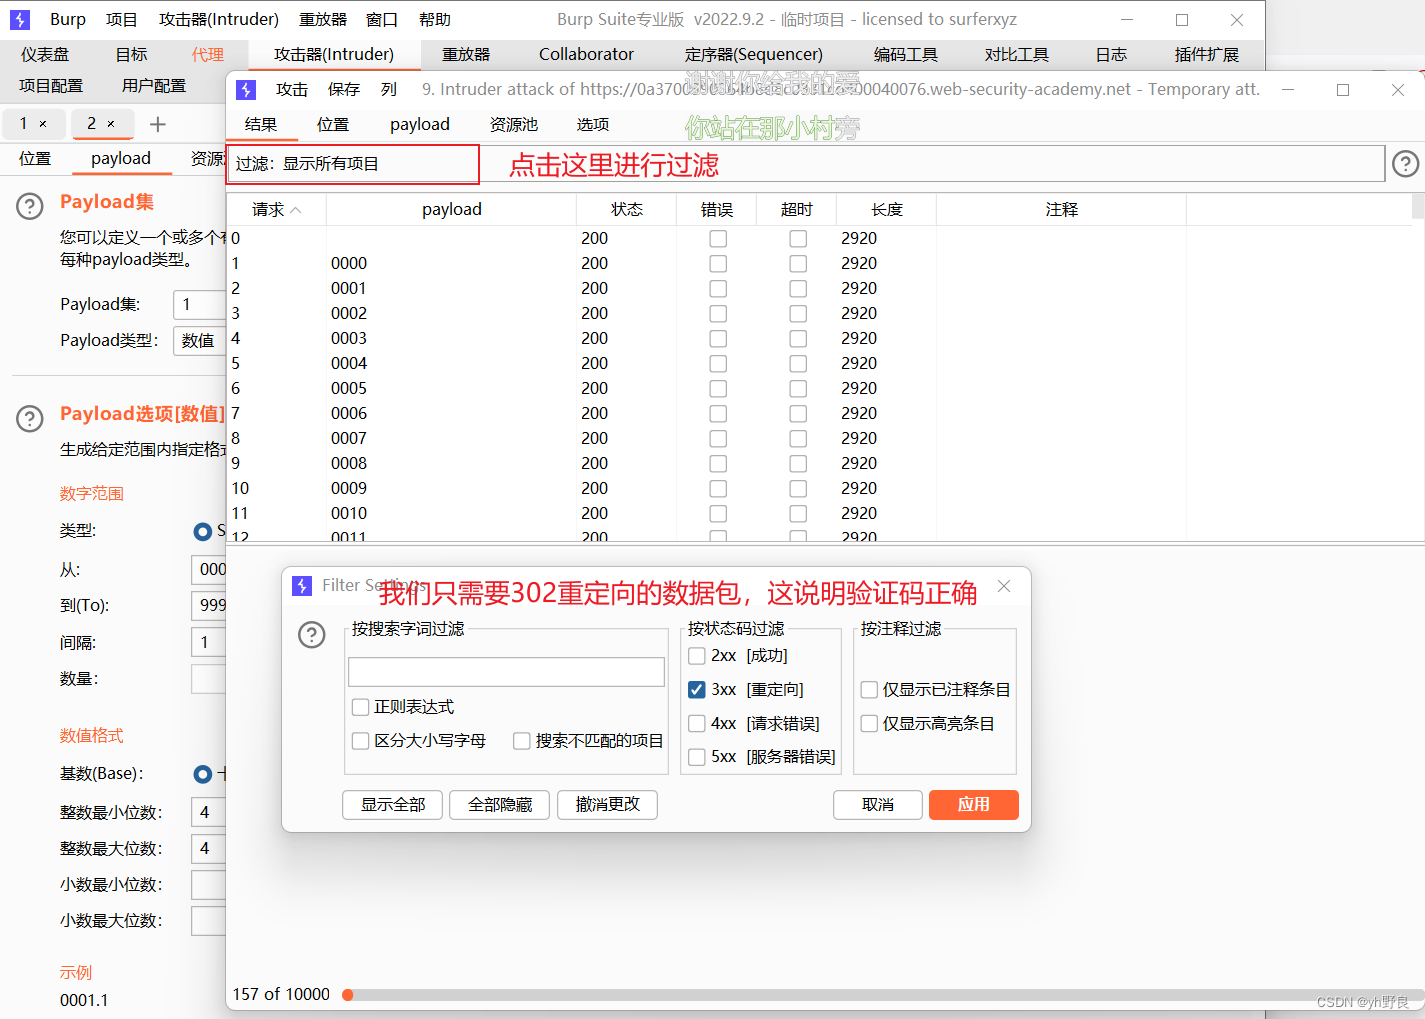Select result row with payload 0005
This screenshot has height=1019, width=1425.
(820, 388)
